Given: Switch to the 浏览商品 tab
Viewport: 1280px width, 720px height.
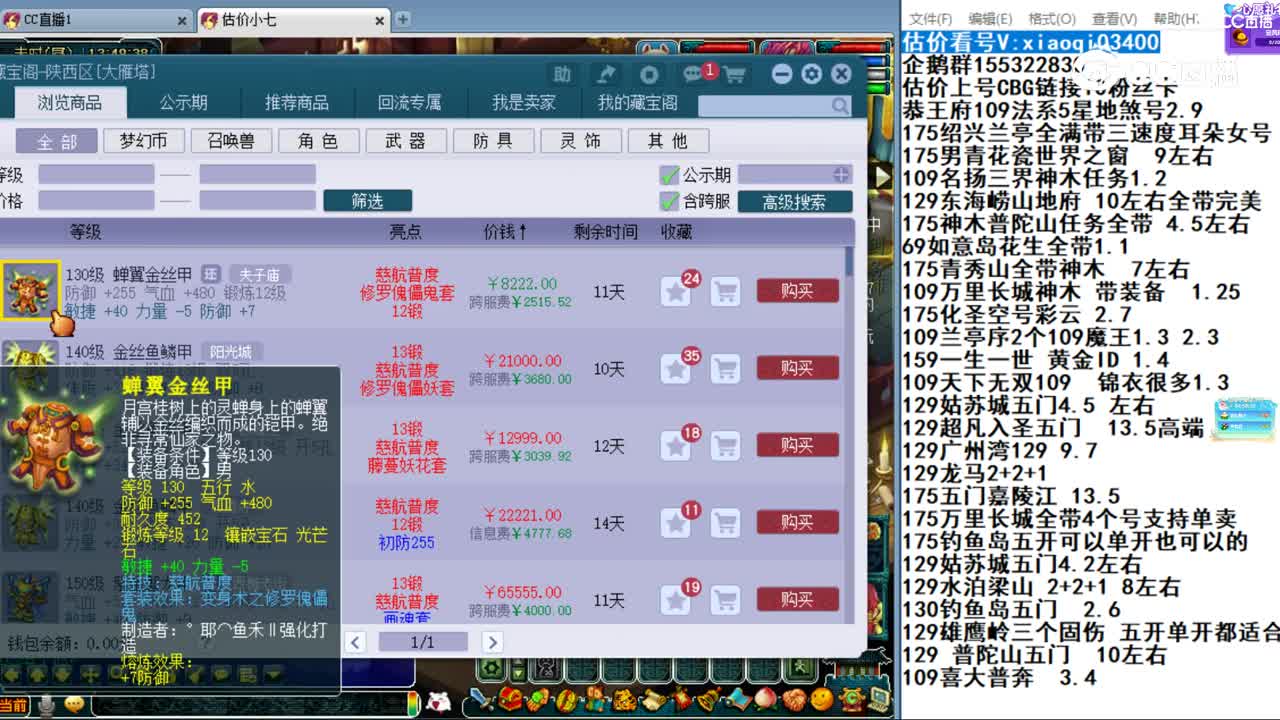Looking at the screenshot, I should click(x=70, y=103).
